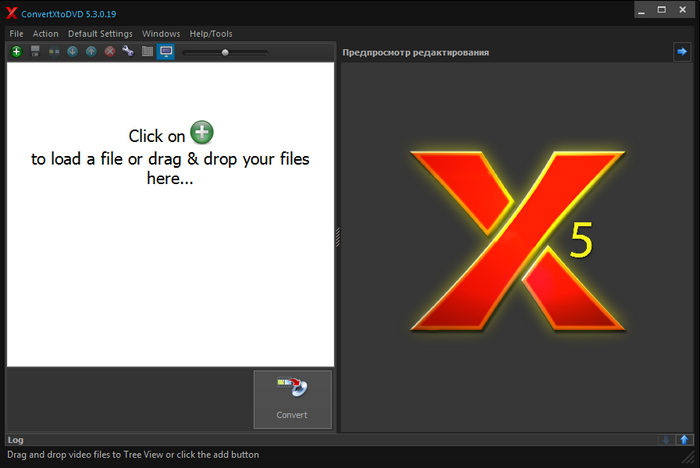Click the ConvertXtoDVD X logo in title bar
The image size is (700, 468).
pyautogui.click(x=12, y=13)
